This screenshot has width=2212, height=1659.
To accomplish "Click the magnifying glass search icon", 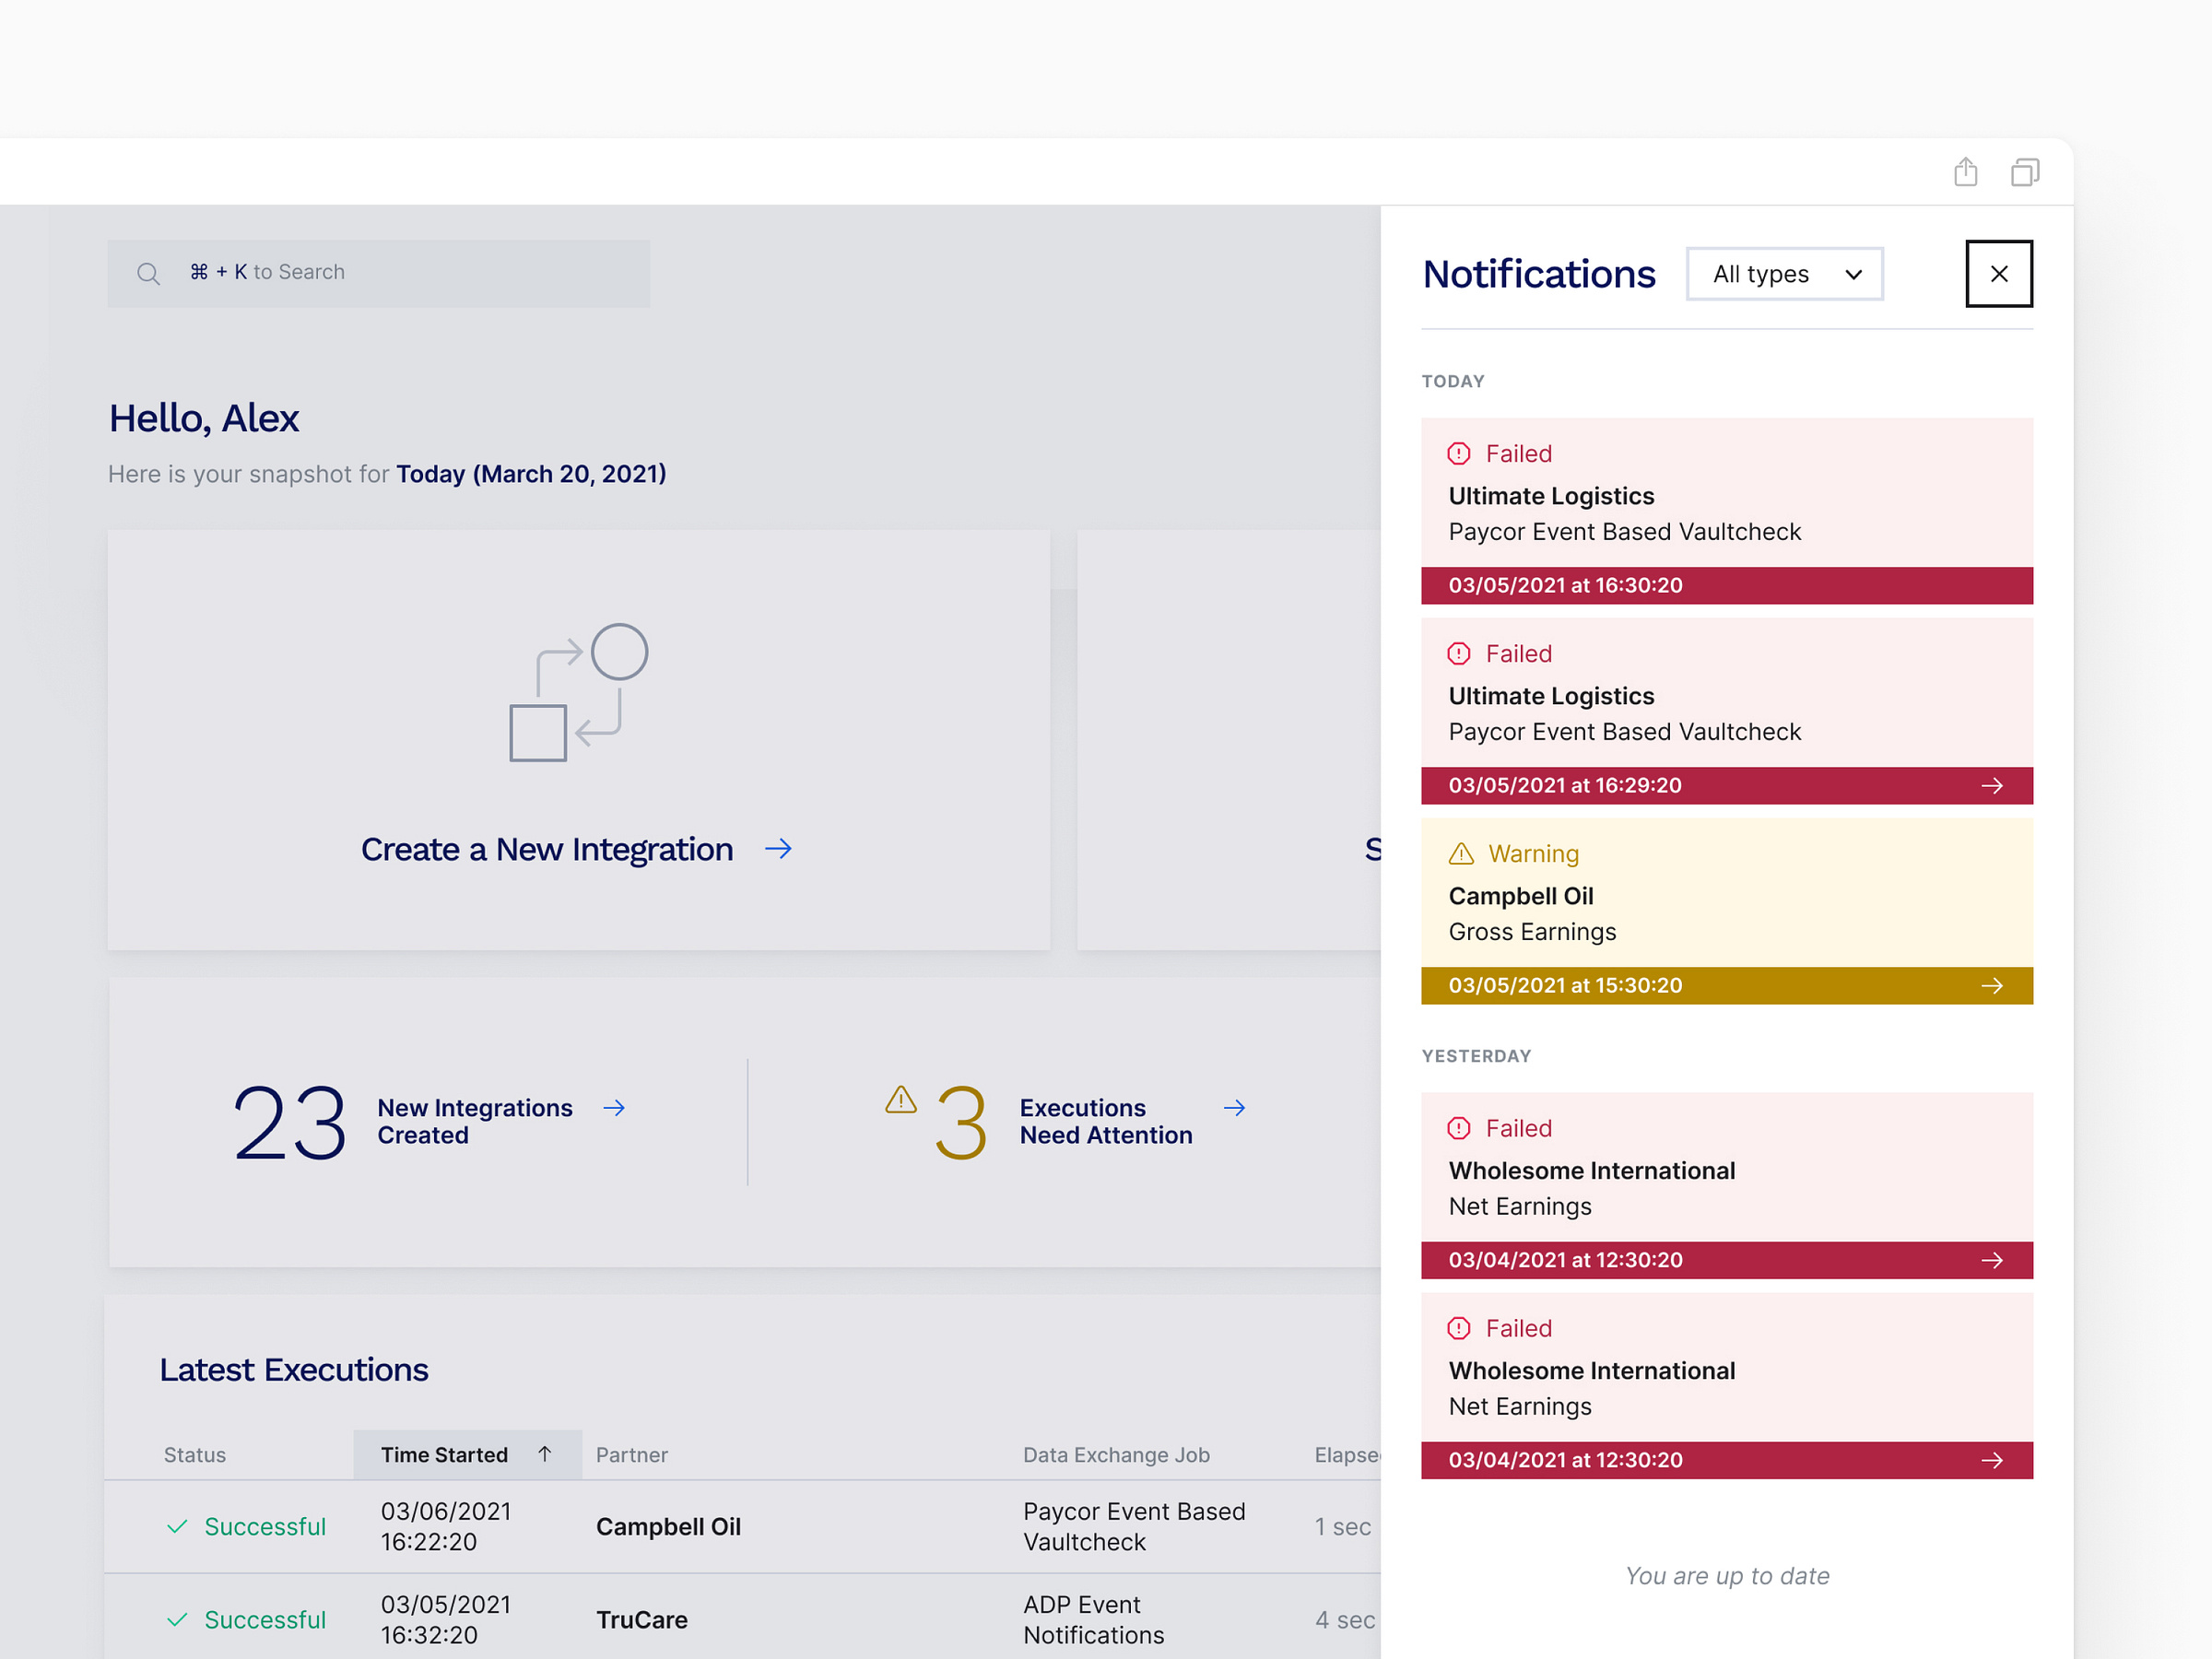I will pos(148,272).
